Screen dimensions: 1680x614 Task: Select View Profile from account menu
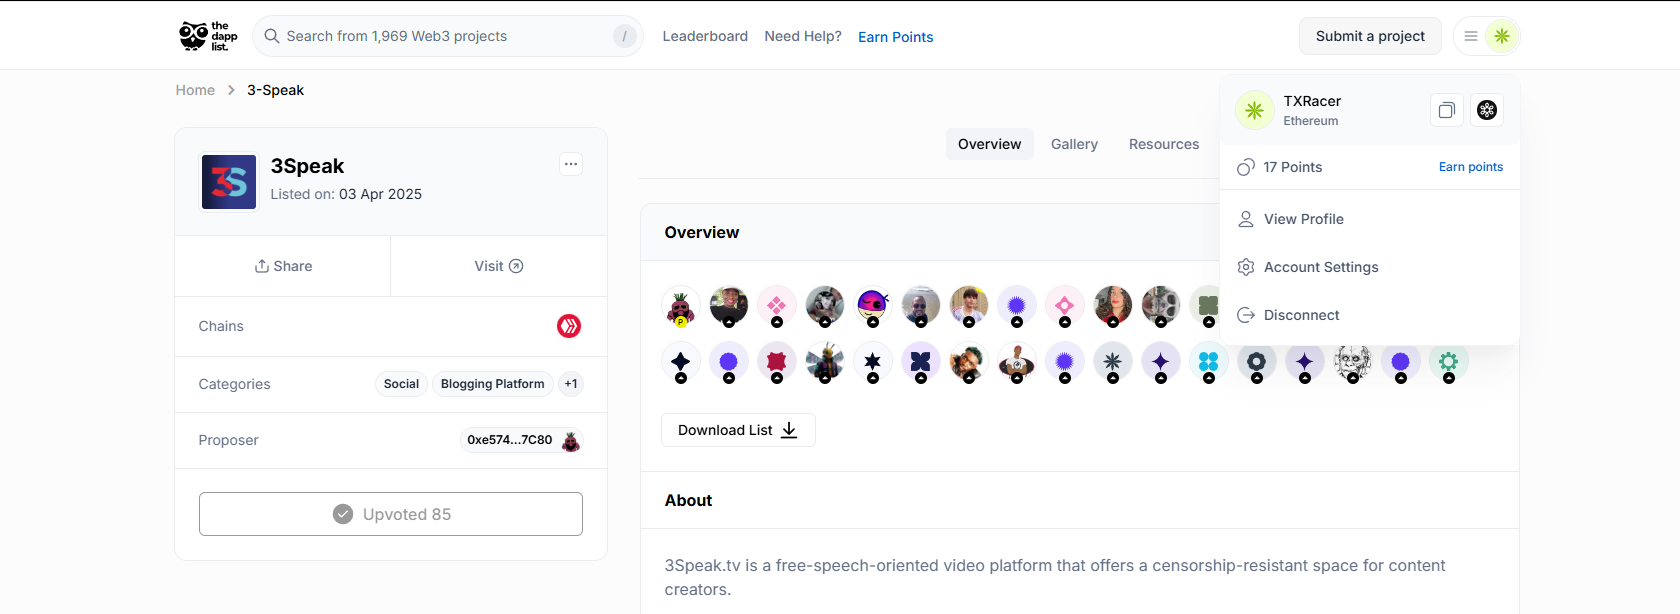tap(1303, 219)
